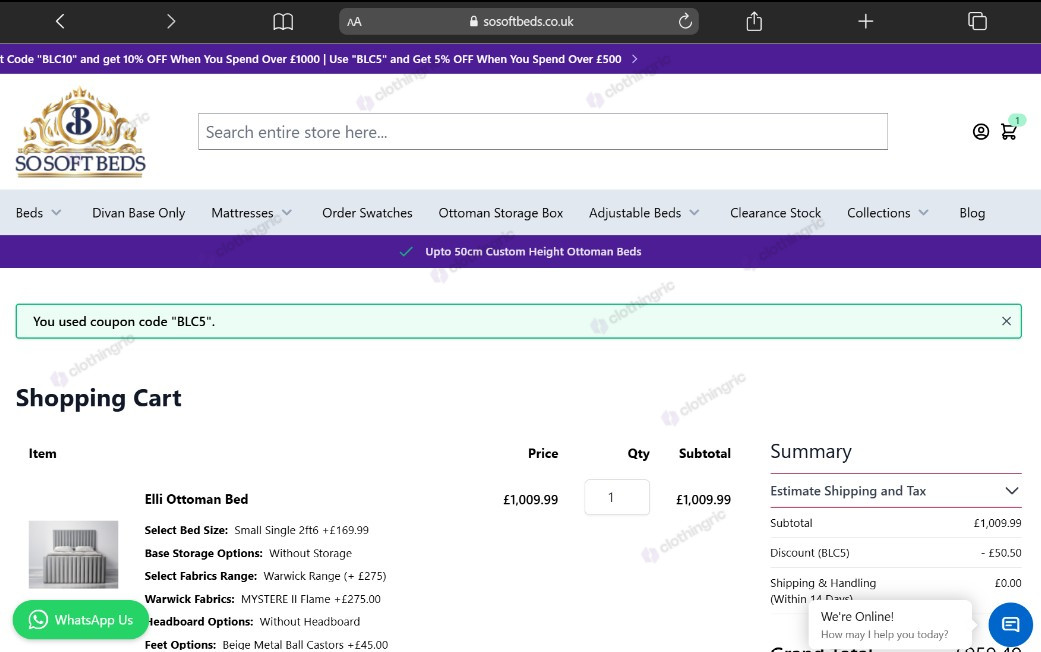This screenshot has height=652, width=1041.
Task: Open the shopping cart icon
Action: click(1009, 131)
